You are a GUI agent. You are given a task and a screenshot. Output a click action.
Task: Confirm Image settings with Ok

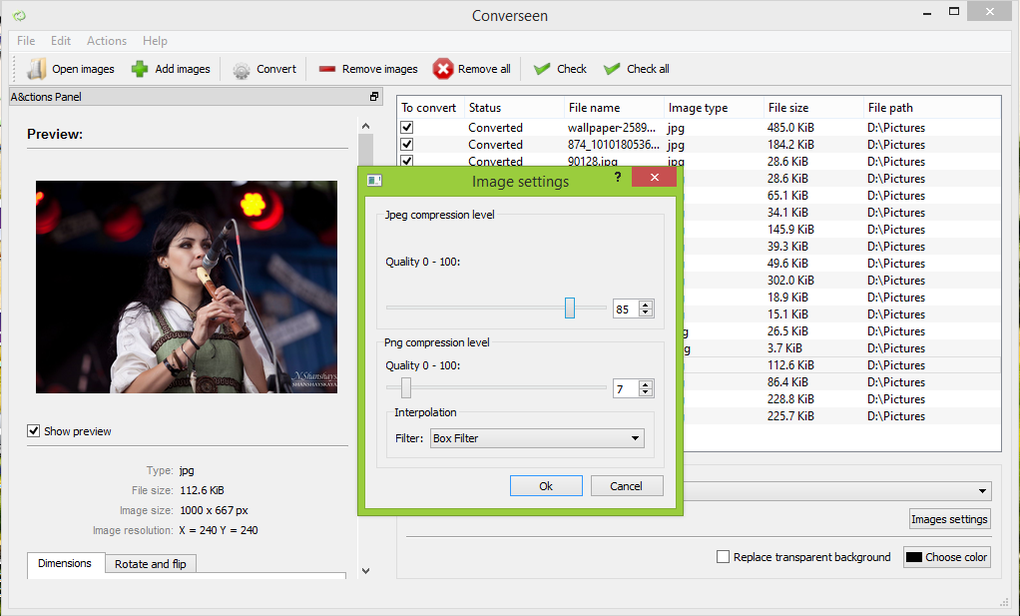pos(546,486)
